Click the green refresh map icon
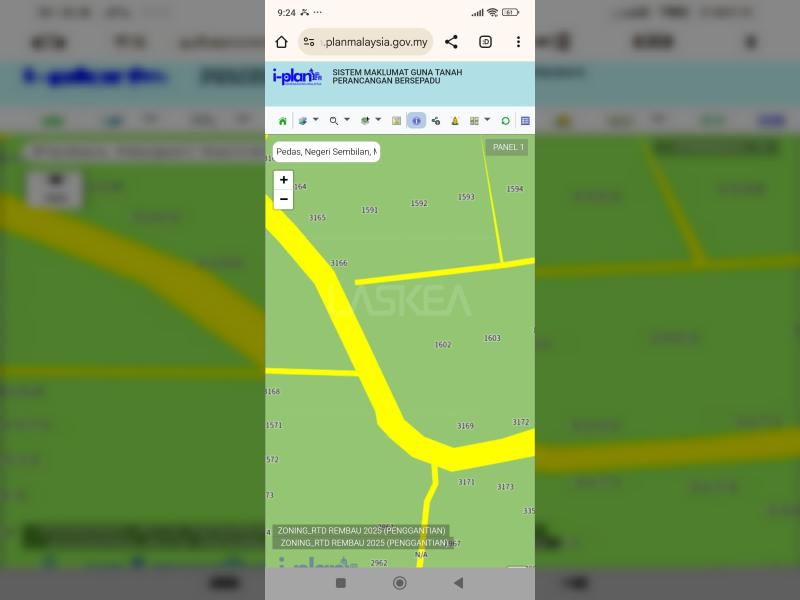800x600 pixels. click(505, 121)
